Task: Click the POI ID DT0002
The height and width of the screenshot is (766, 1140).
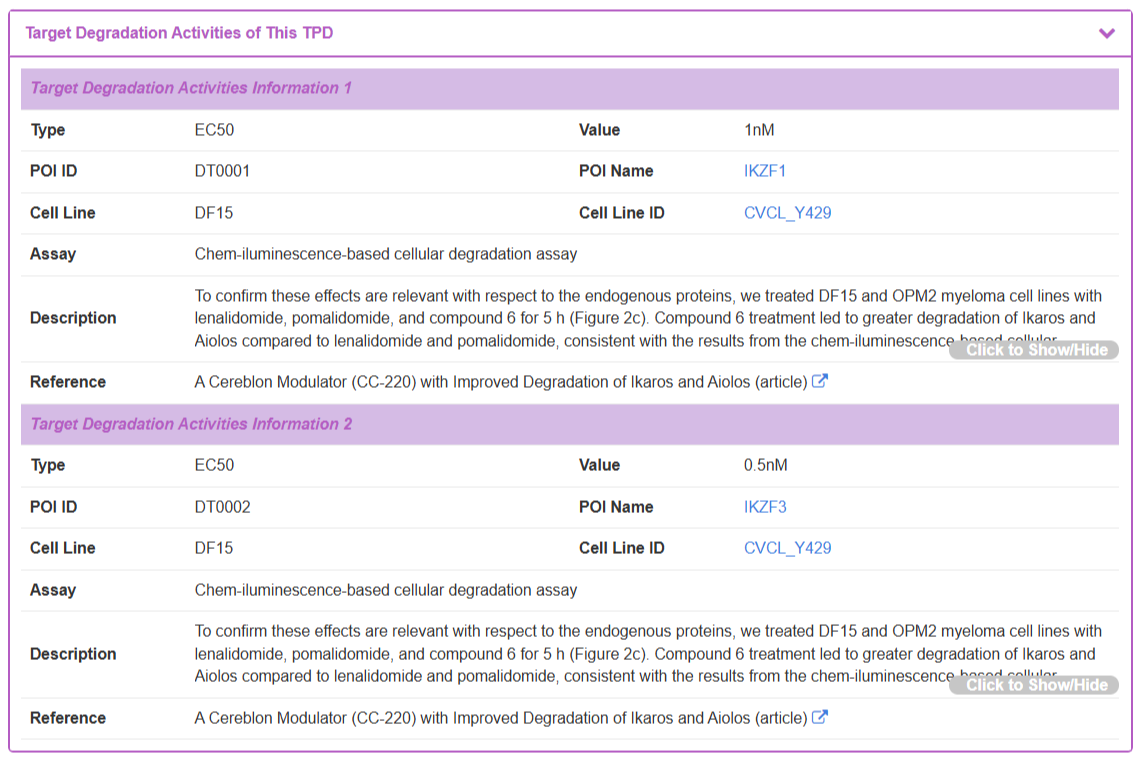Action: (x=222, y=507)
